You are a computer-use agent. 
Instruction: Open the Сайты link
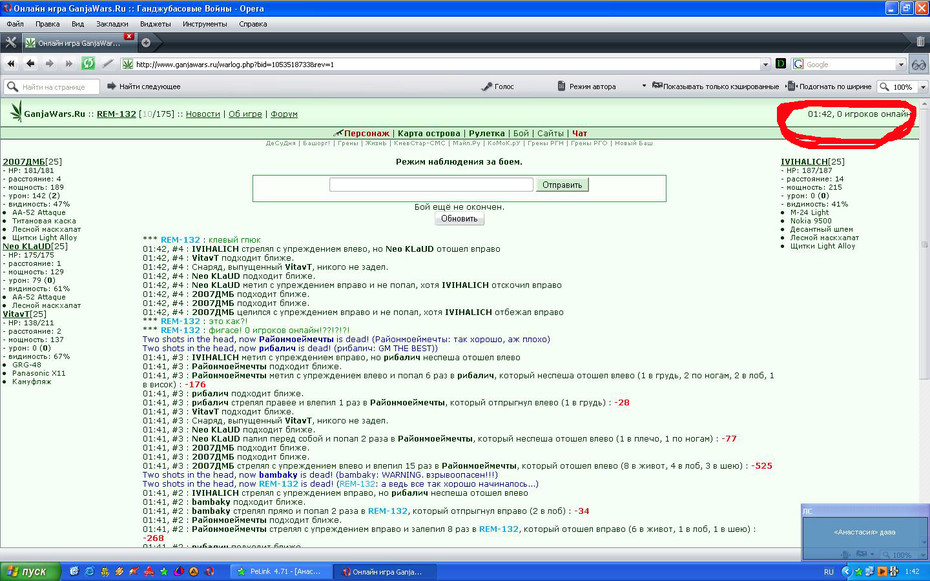[550, 133]
